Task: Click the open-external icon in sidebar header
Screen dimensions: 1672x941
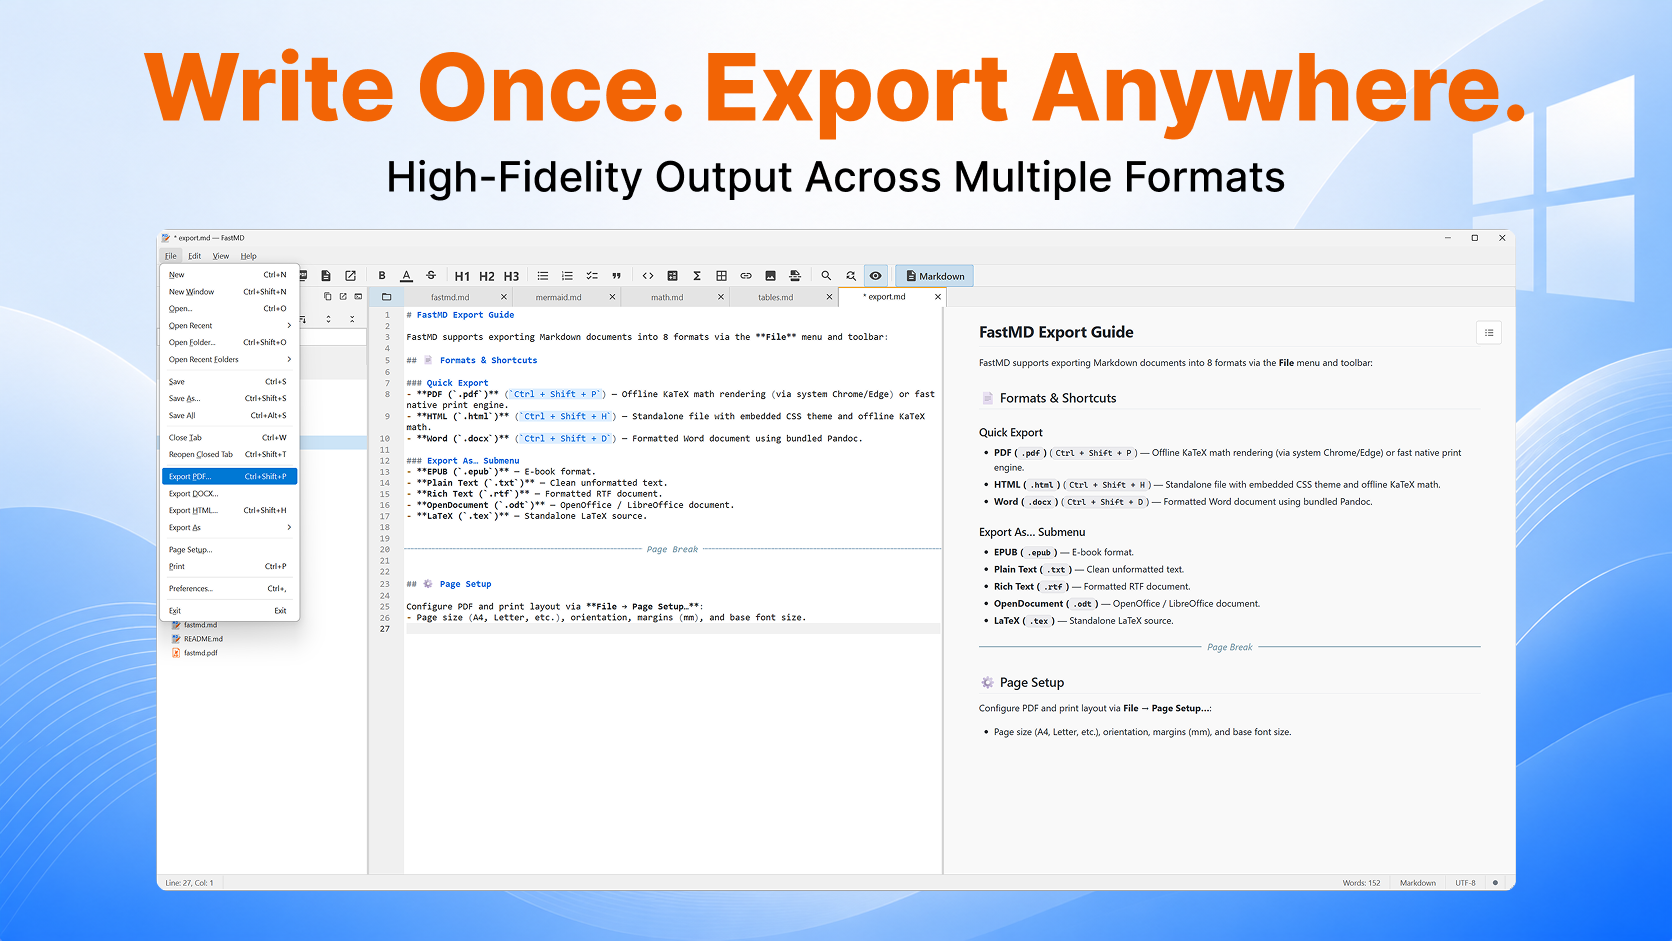Action: (342, 297)
